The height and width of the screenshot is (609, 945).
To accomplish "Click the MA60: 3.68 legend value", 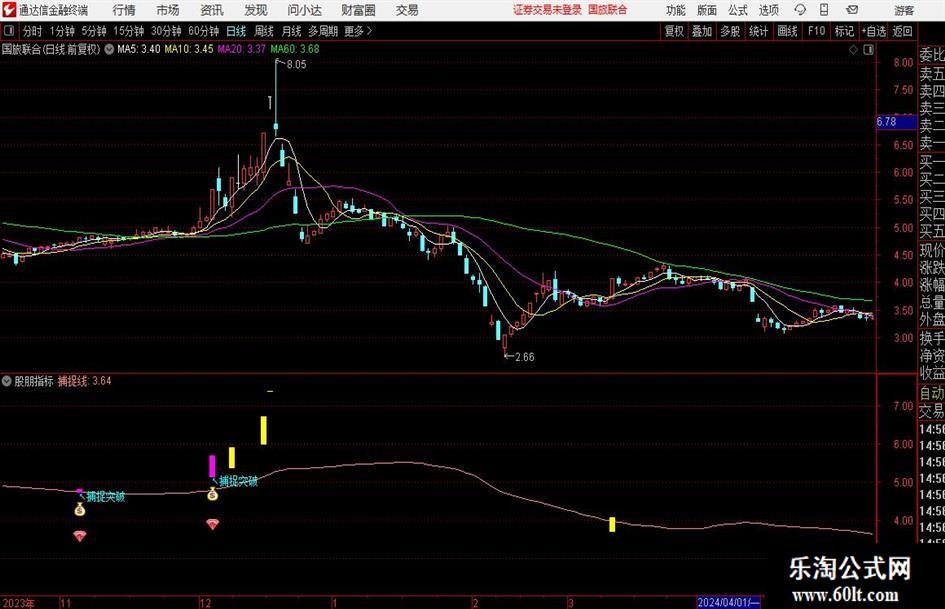I will click(295, 49).
